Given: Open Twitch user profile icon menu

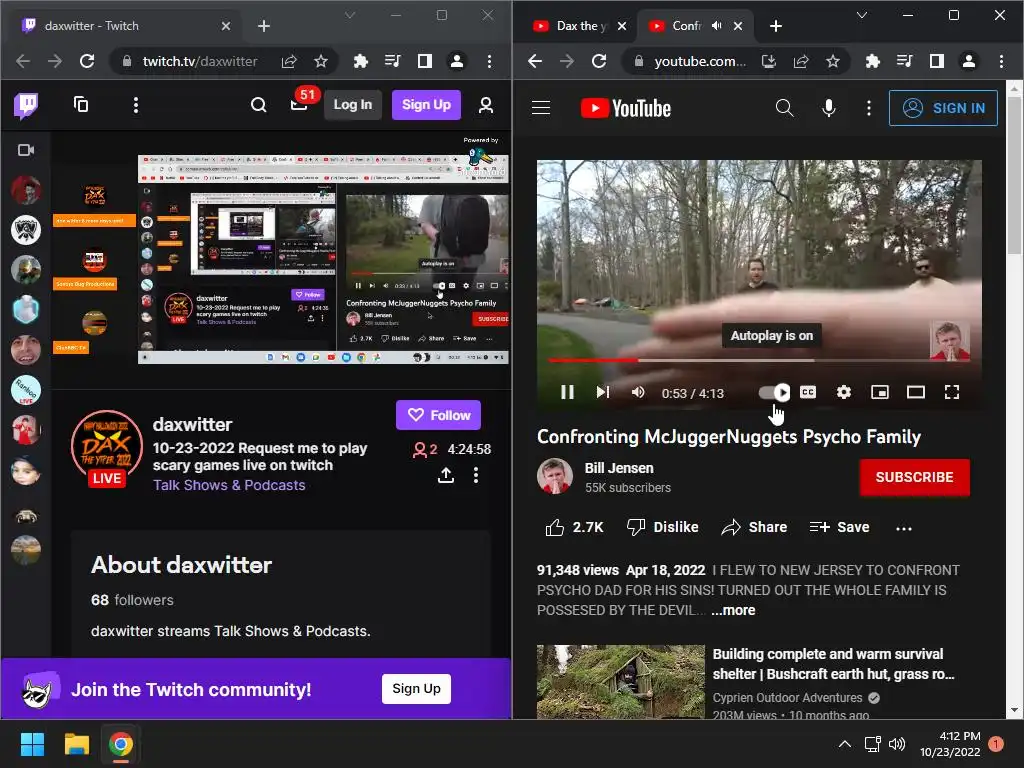Looking at the screenshot, I should [486, 105].
